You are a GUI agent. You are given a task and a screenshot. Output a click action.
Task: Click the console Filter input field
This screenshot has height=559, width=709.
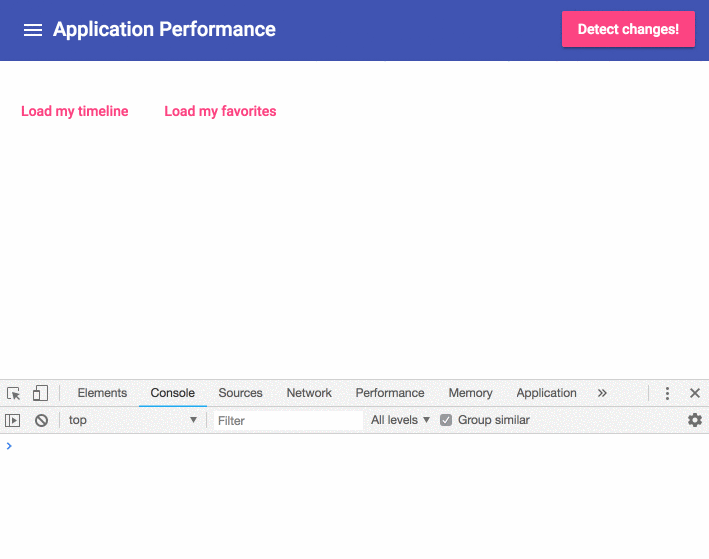click(288, 421)
